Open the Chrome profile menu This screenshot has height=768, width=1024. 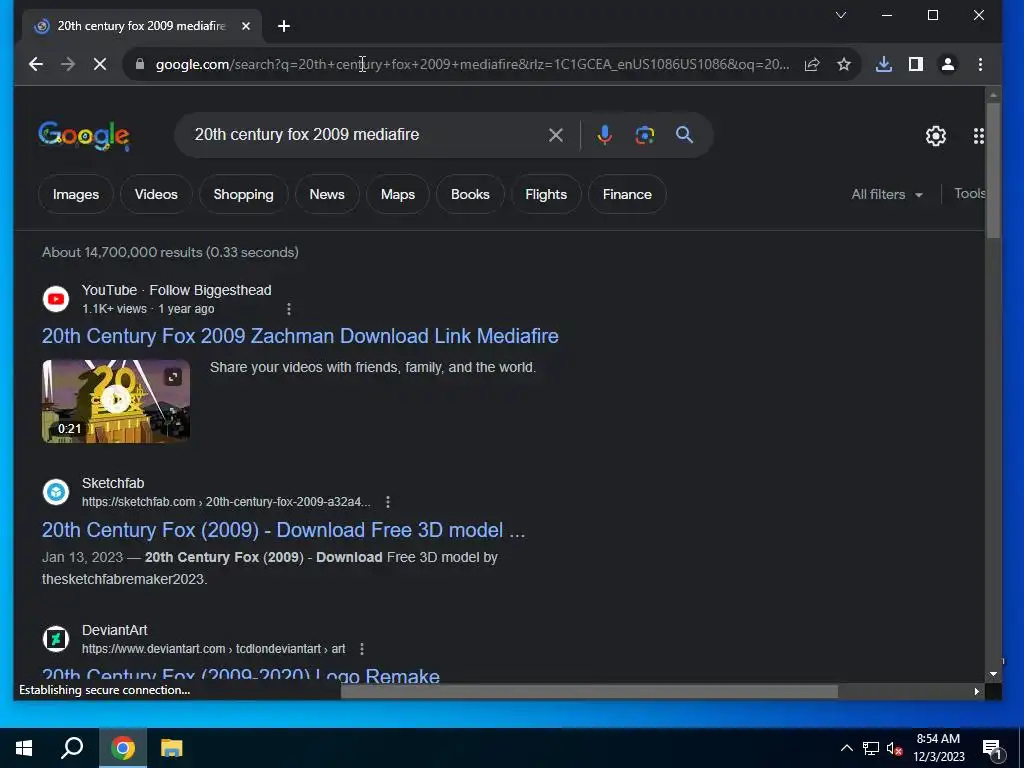point(948,64)
